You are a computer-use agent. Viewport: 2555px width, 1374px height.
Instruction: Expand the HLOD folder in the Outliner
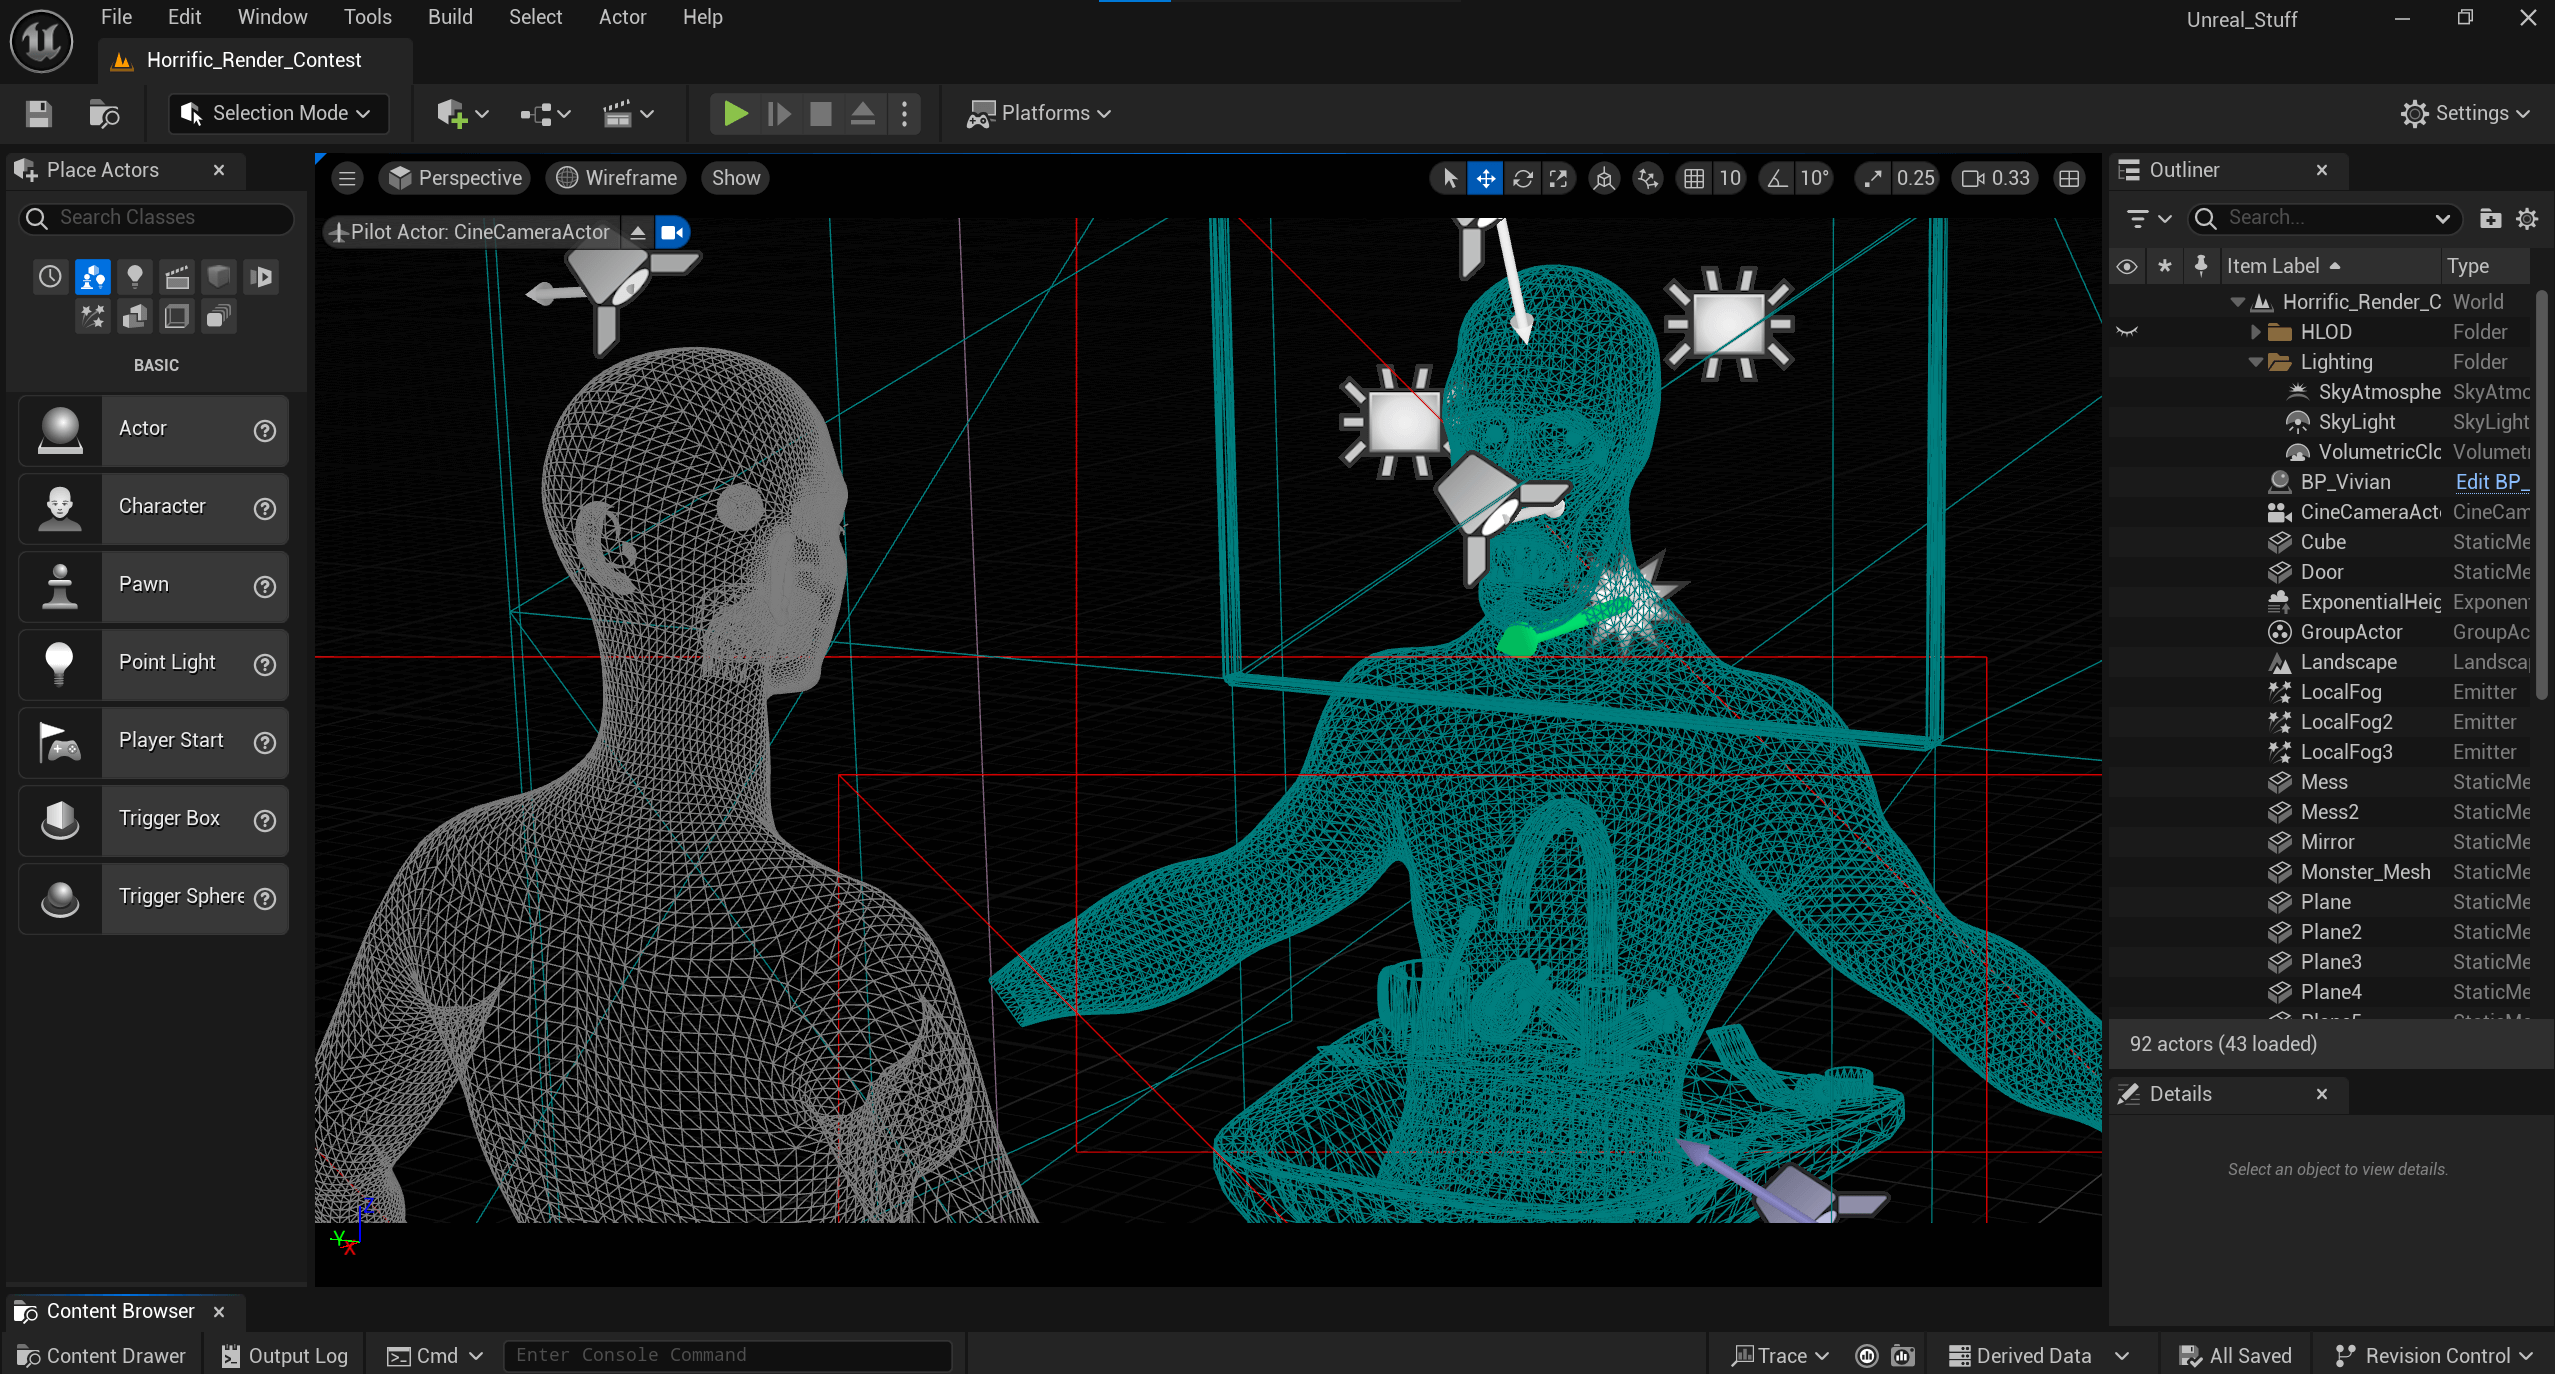coord(2256,332)
